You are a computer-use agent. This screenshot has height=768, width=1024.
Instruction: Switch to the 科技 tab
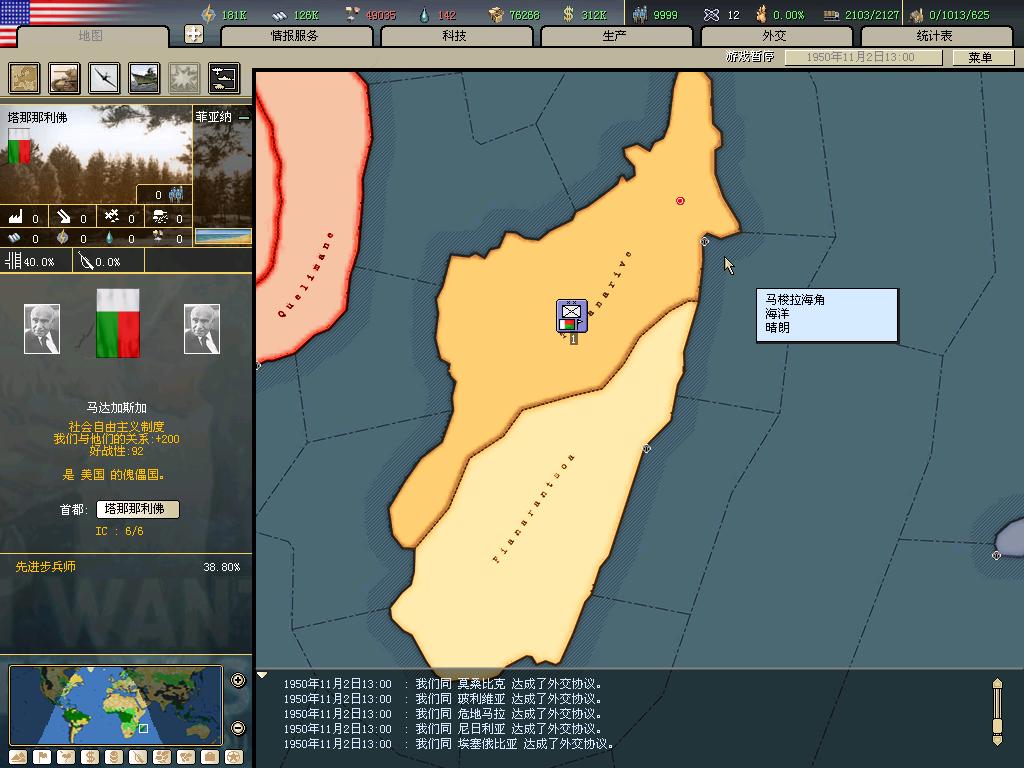(x=455, y=36)
